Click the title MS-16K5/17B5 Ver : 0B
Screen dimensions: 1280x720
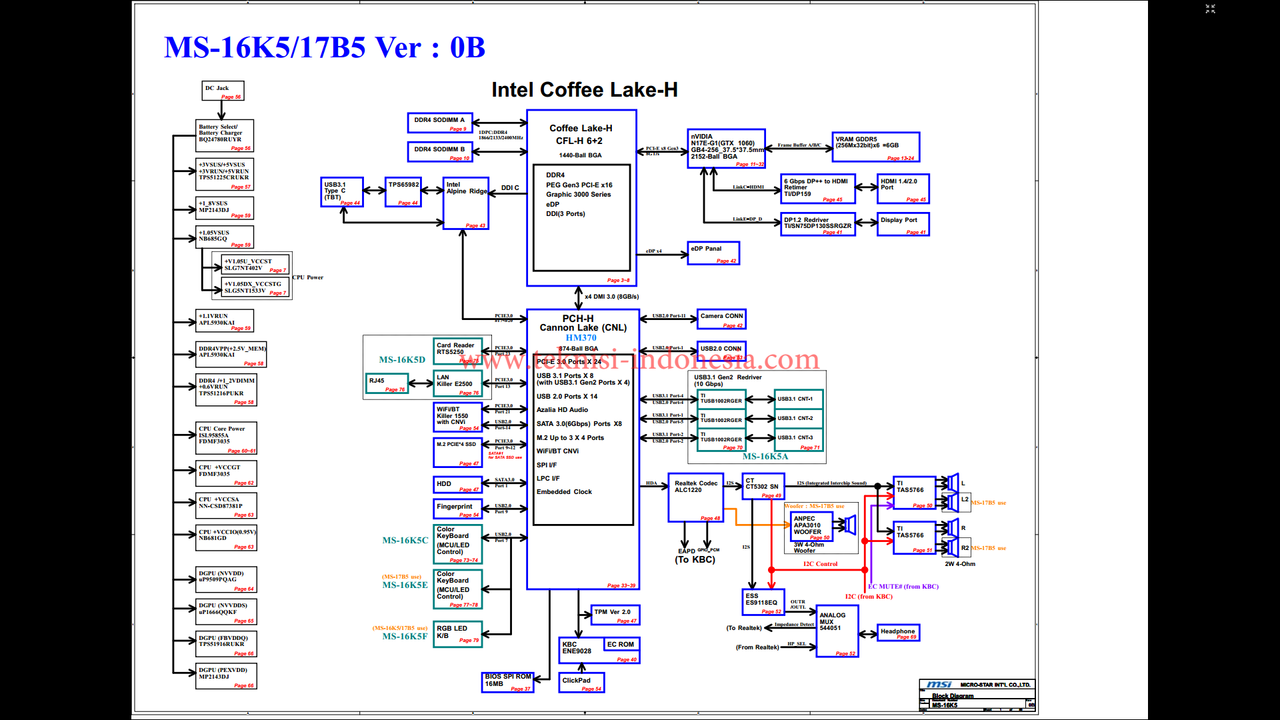pos(324,46)
